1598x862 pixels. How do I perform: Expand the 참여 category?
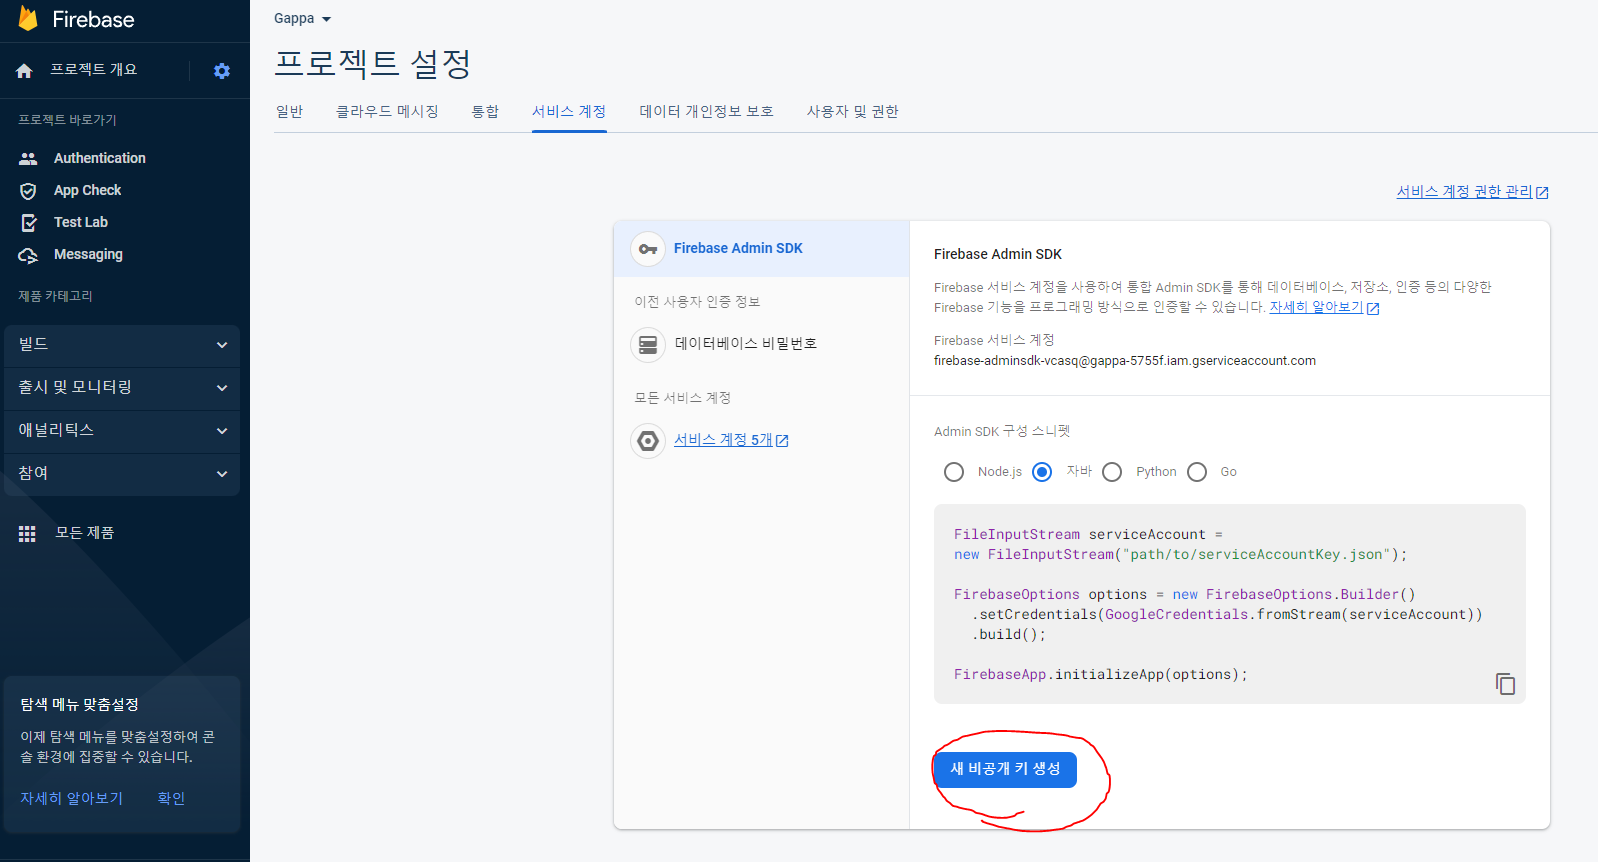pos(122,474)
